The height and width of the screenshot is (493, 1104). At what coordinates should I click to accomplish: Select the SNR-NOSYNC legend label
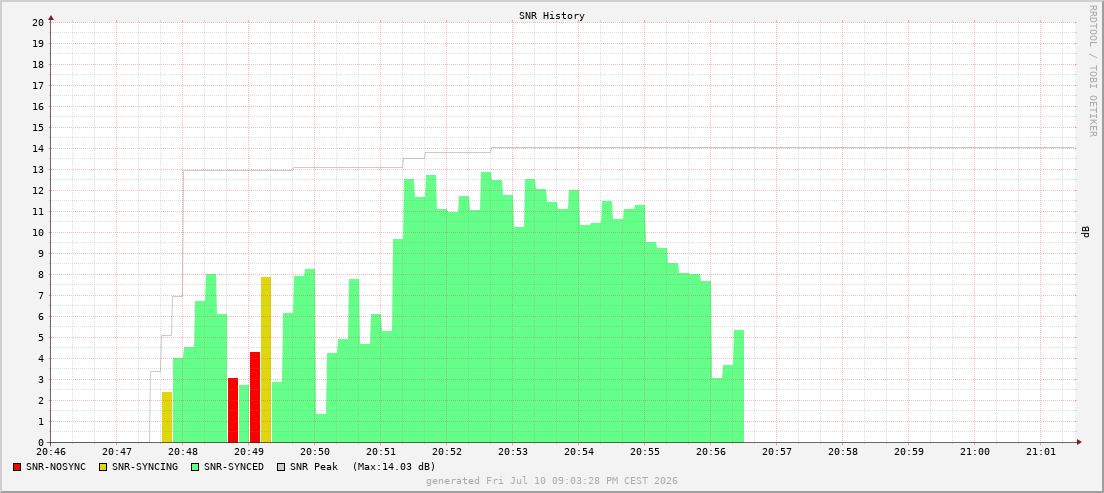point(56,466)
